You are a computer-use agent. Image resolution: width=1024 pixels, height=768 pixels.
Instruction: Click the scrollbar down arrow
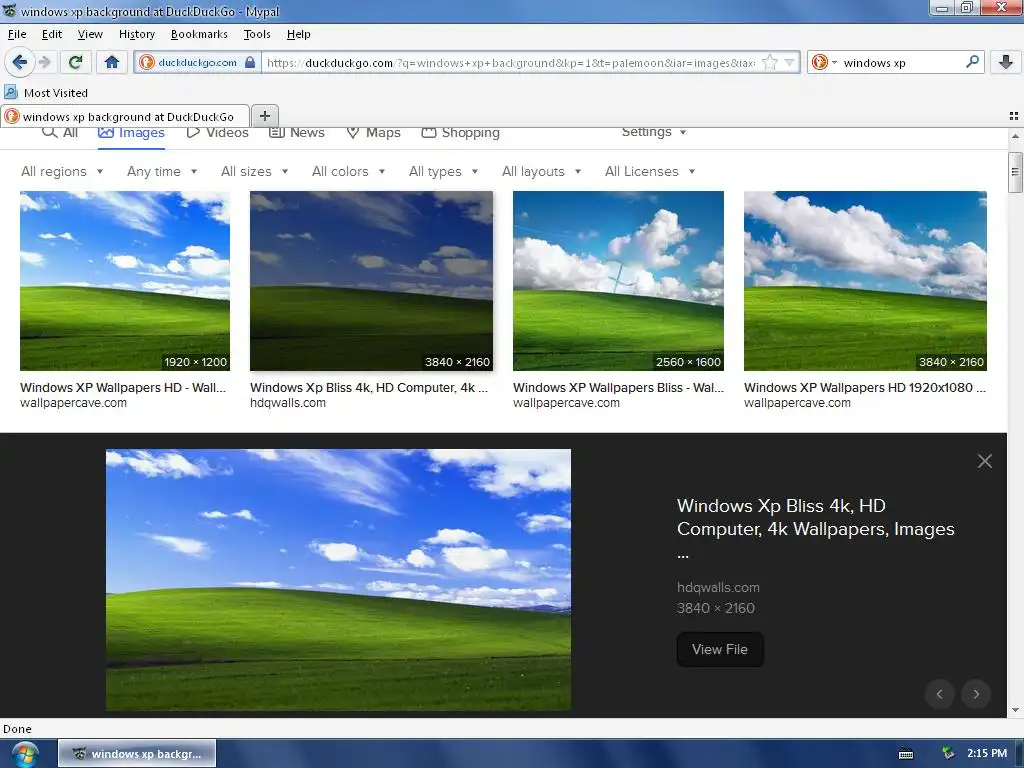pos(1014,710)
